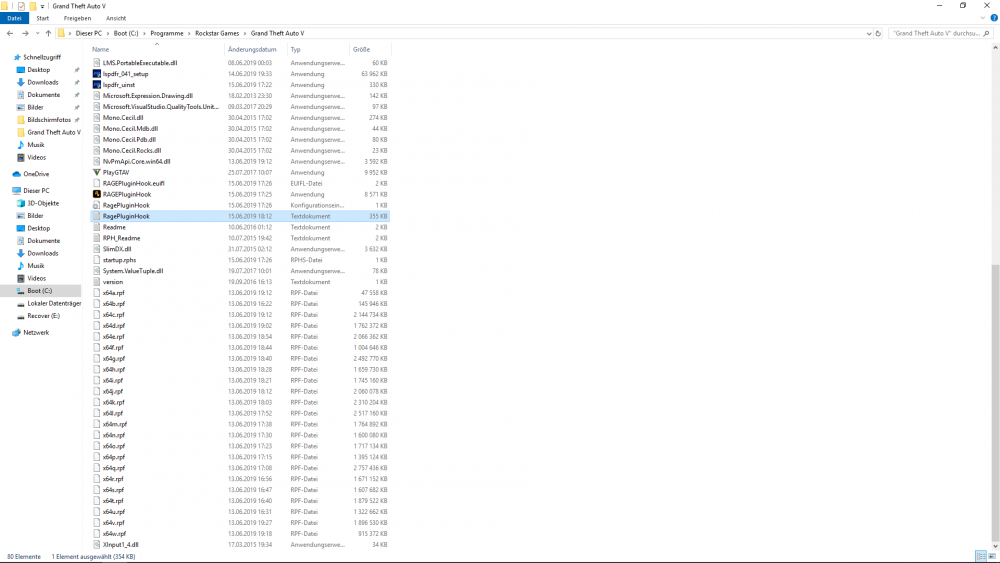The image size is (1000, 563).
Task: Click the forward navigation arrow
Action: [x=25, y=33]
